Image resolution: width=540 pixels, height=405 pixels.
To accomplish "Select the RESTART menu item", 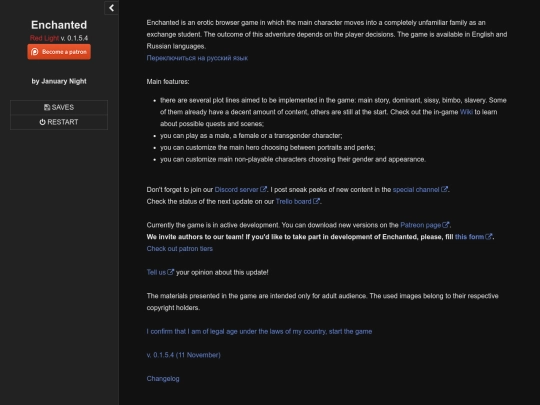I will click(59, 122).
